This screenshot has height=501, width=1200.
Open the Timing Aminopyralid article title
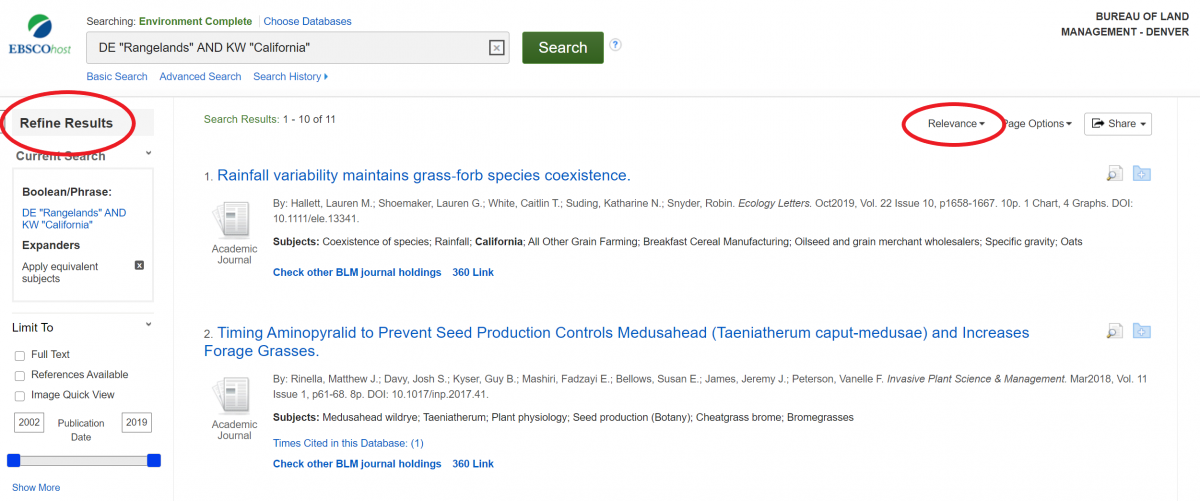coord(616,341)
